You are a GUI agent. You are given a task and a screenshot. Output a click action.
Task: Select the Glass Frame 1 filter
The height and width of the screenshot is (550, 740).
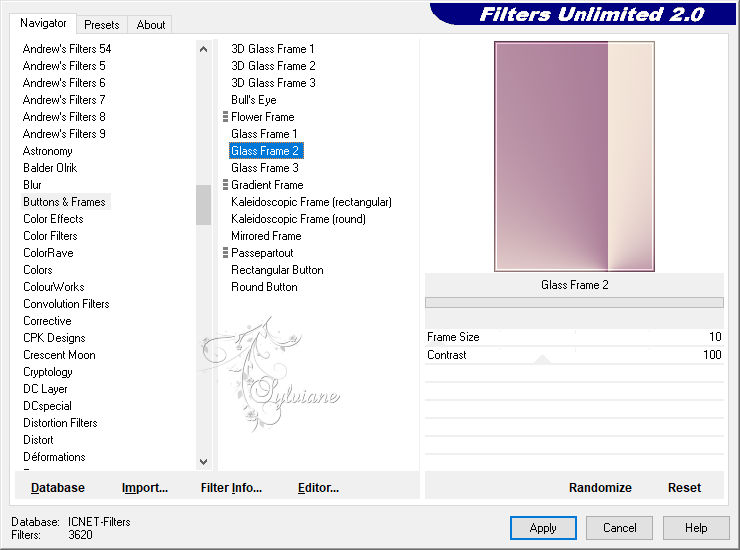point(264,134)
